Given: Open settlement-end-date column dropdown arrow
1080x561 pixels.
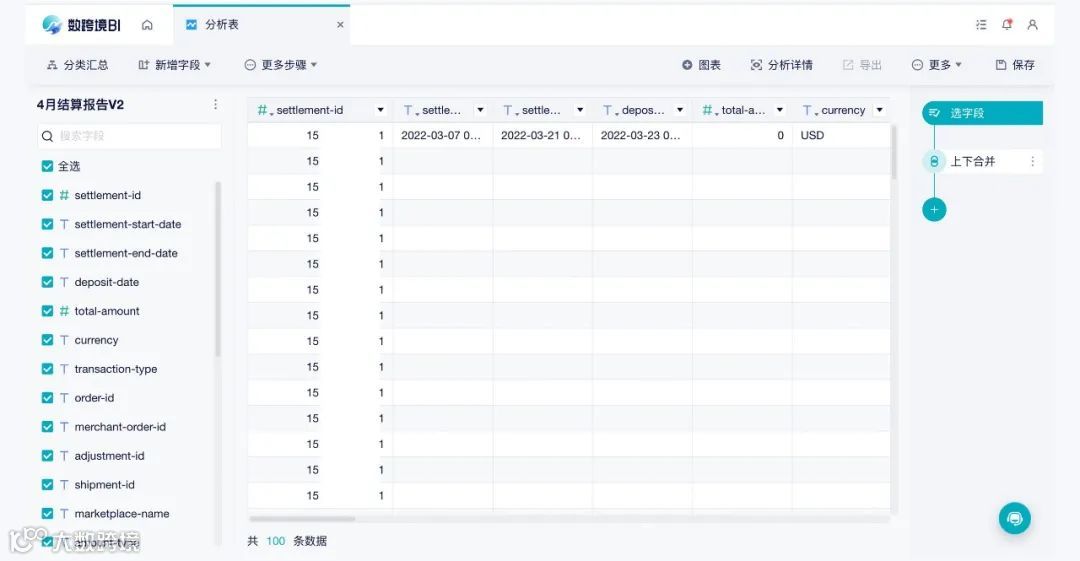Looking at the screenshot, I should coord(580,110).
